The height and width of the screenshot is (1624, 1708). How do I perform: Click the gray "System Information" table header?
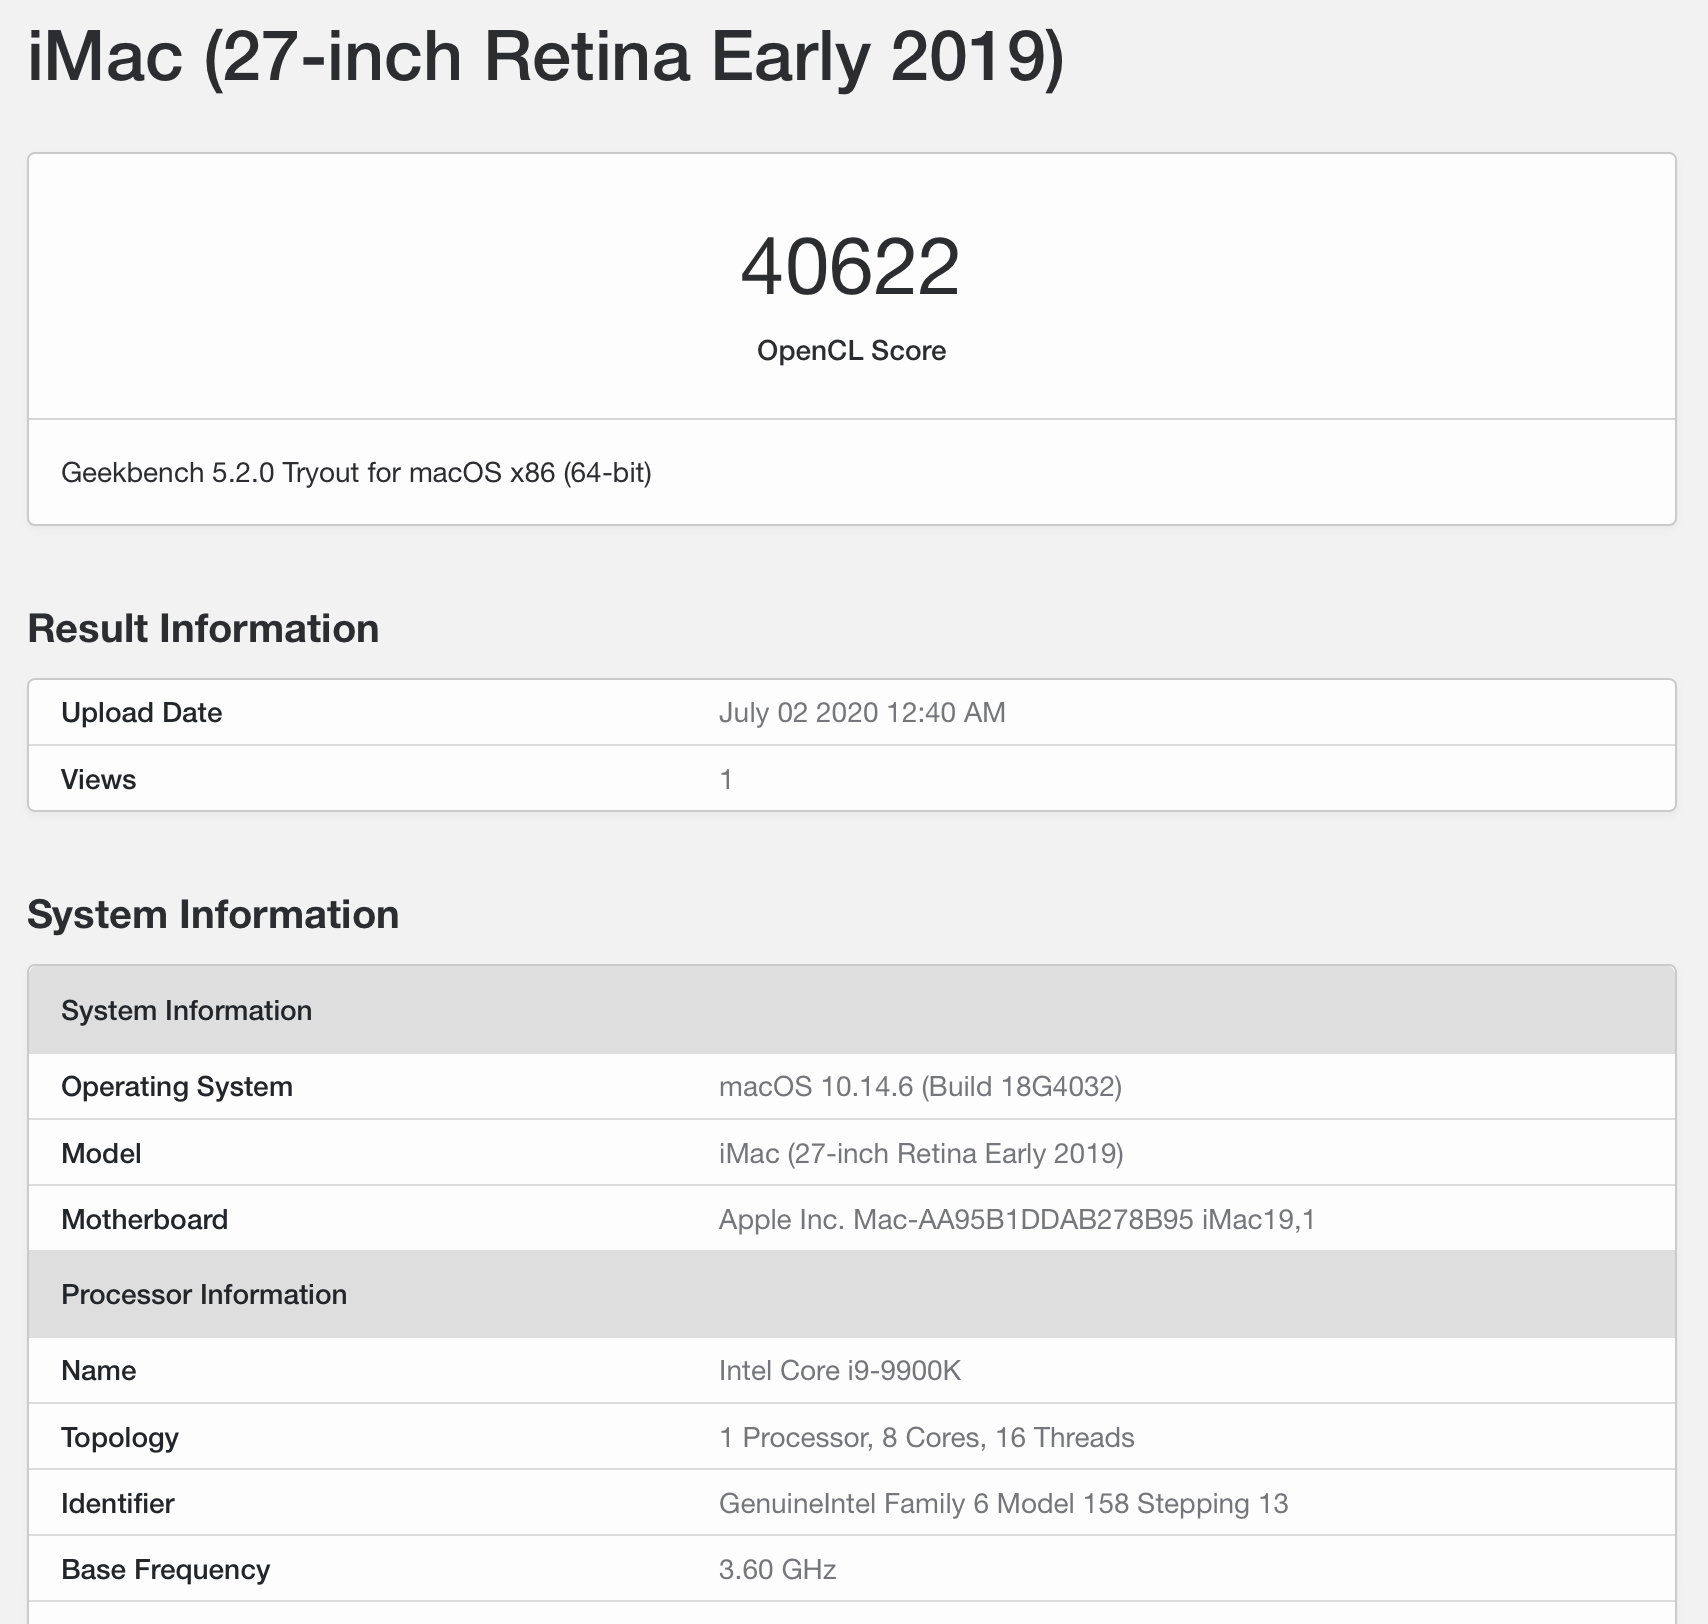[852, 1010]
